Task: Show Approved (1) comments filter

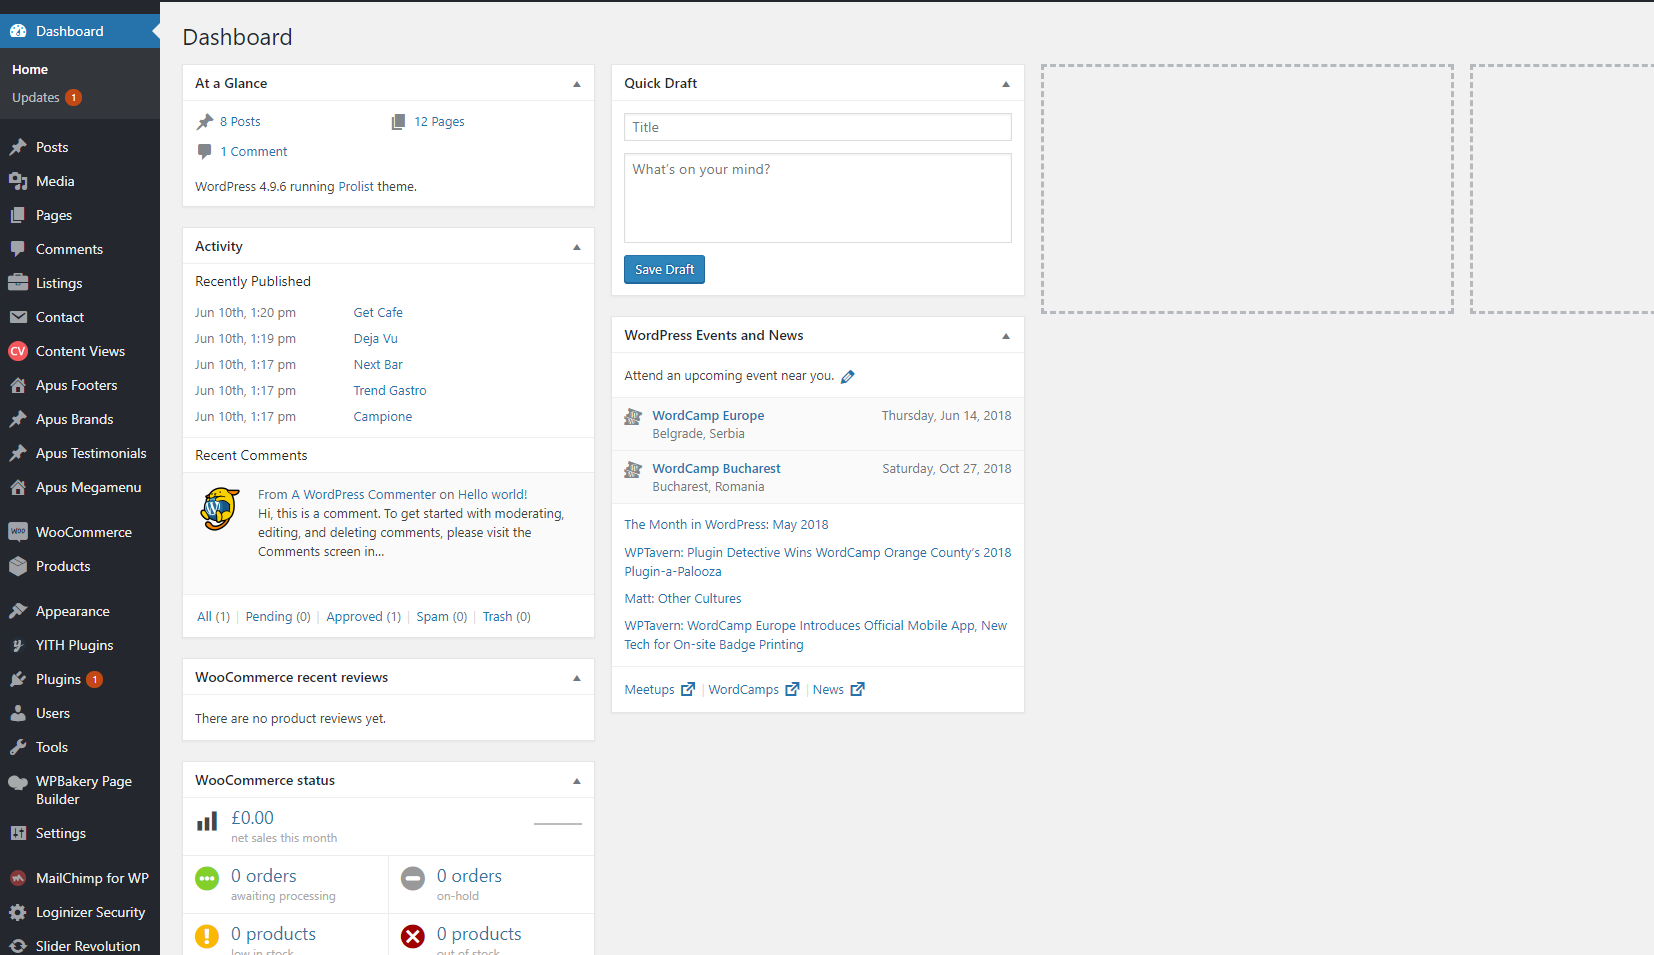Action: [364, 617]
